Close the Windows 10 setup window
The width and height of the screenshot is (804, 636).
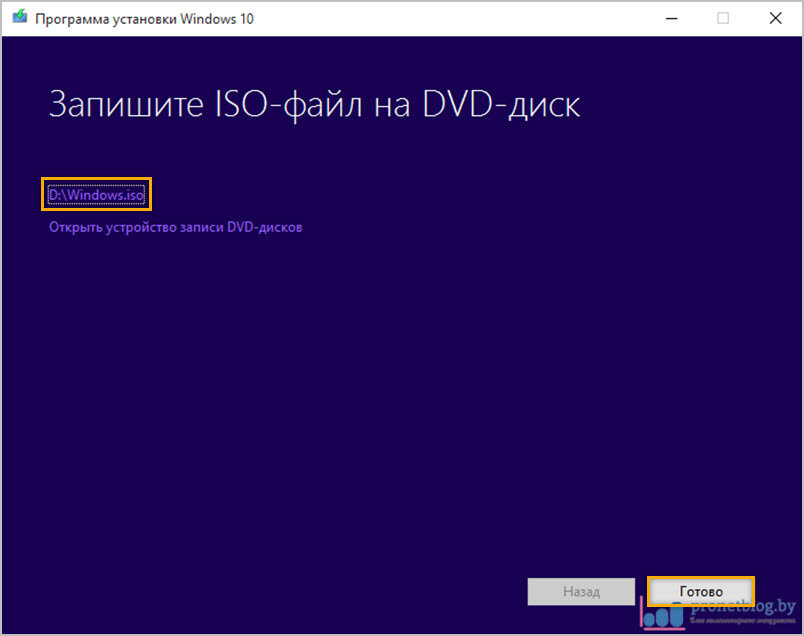pos(775,18)
